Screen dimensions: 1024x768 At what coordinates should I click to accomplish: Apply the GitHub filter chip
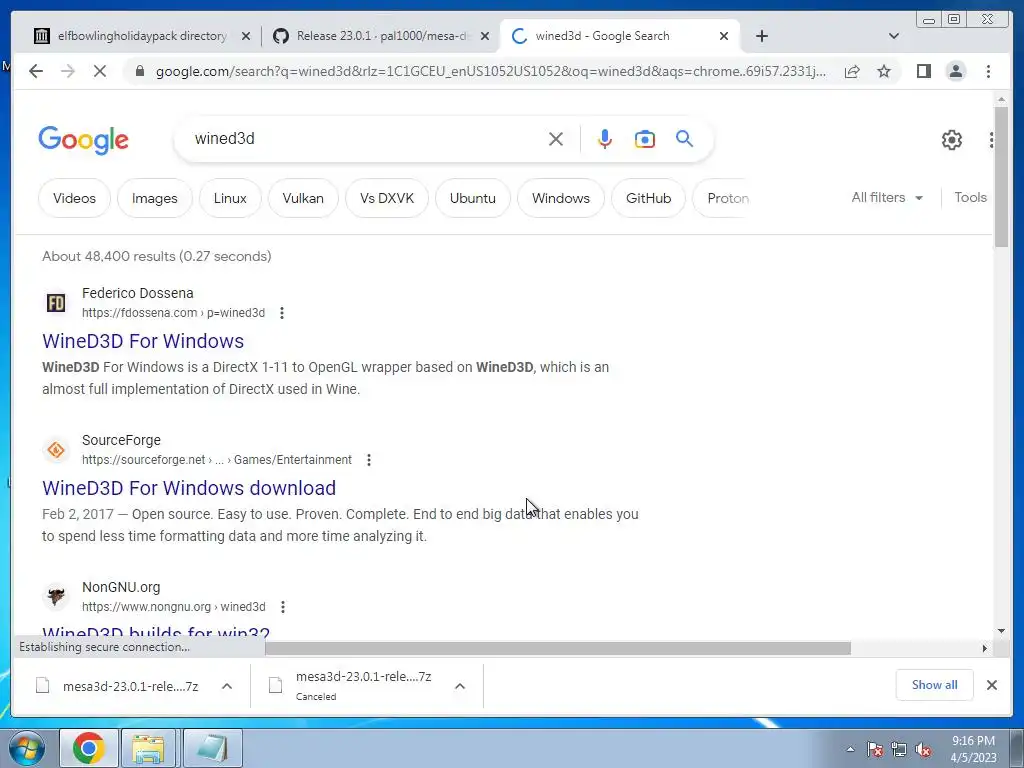click(648, 198)
